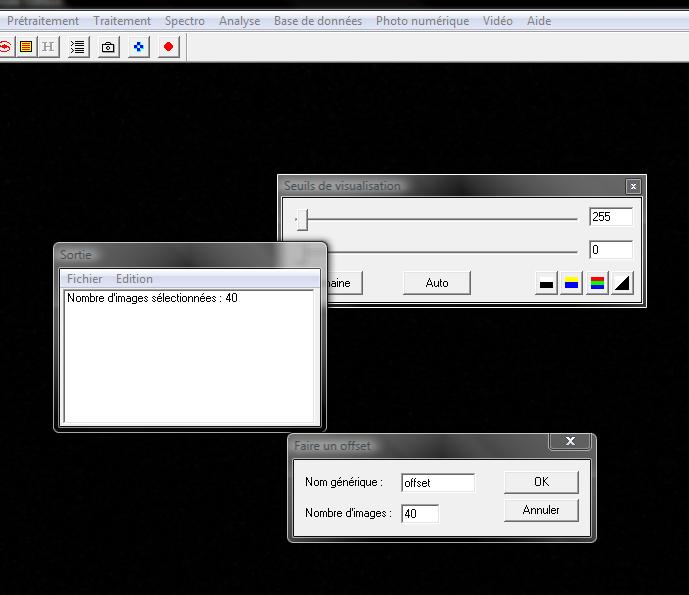Open the Photo numérique menu
Screen dimensions: 689x595
tap(422, 21)
